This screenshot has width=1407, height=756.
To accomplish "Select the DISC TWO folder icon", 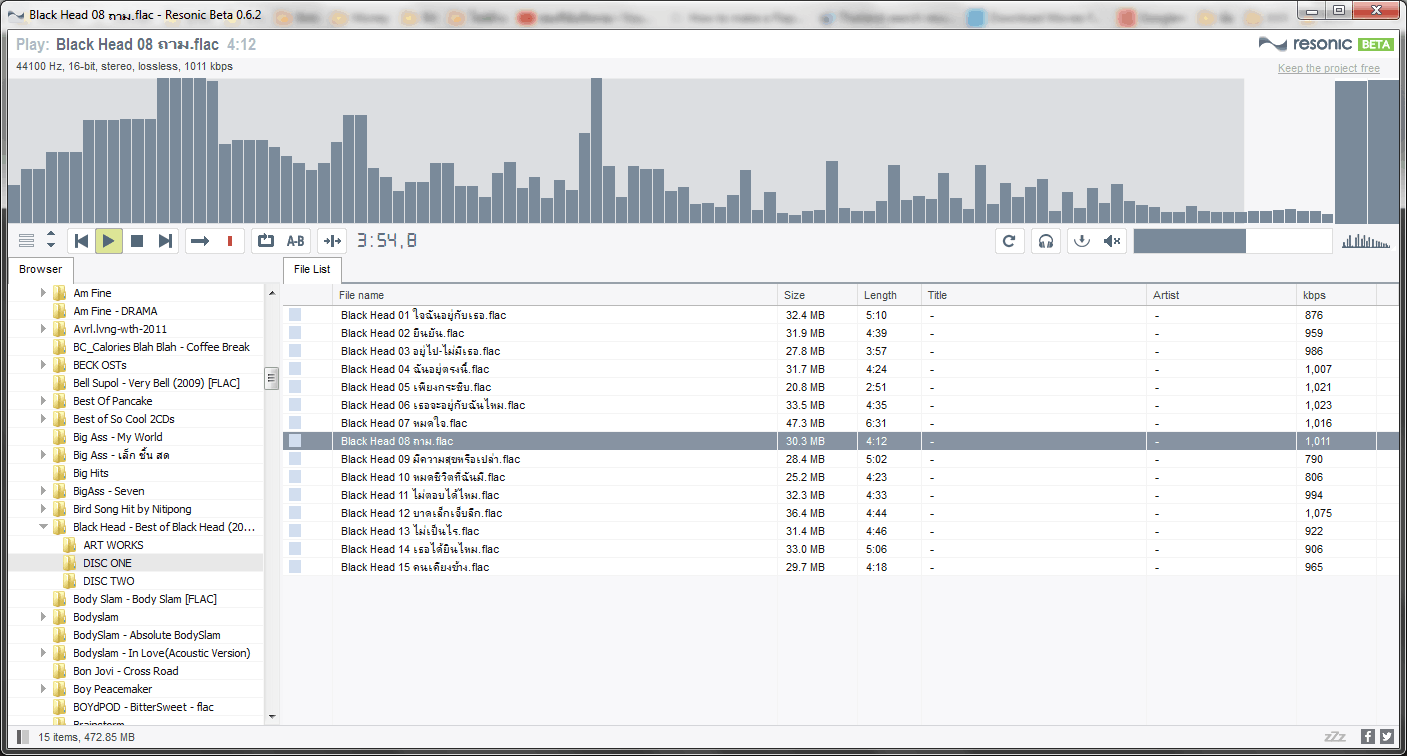I will (70, 581).
